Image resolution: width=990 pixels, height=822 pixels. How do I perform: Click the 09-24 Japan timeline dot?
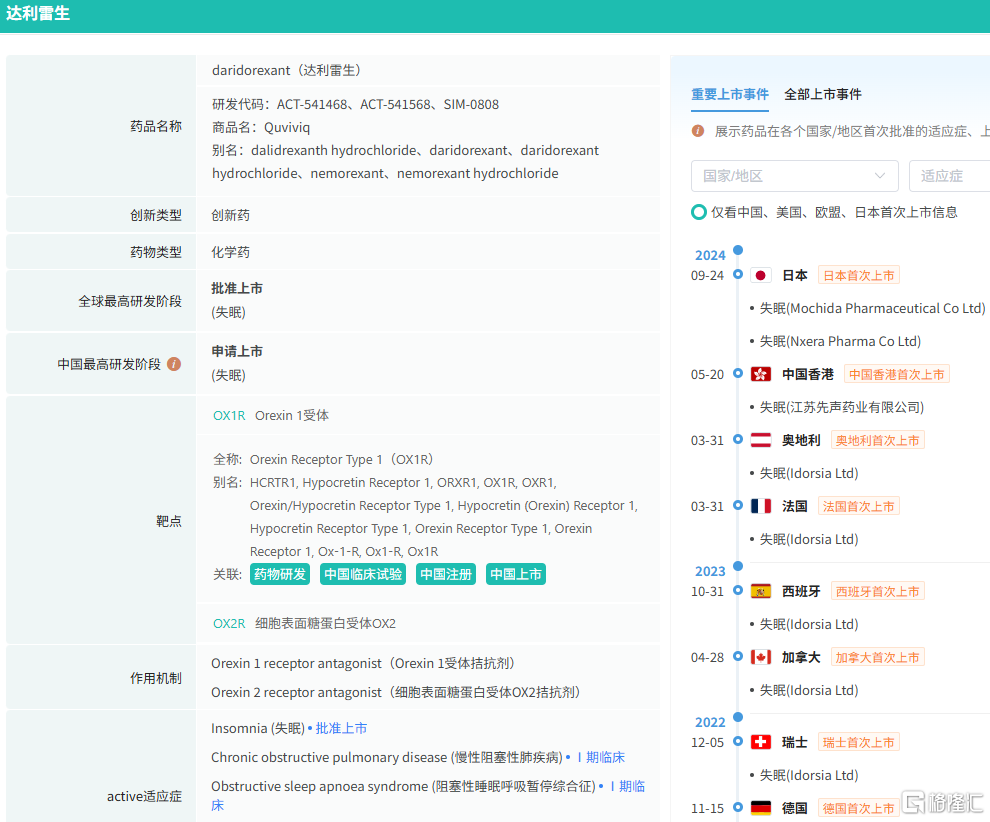pyautogui.click(x=737, y=275)
